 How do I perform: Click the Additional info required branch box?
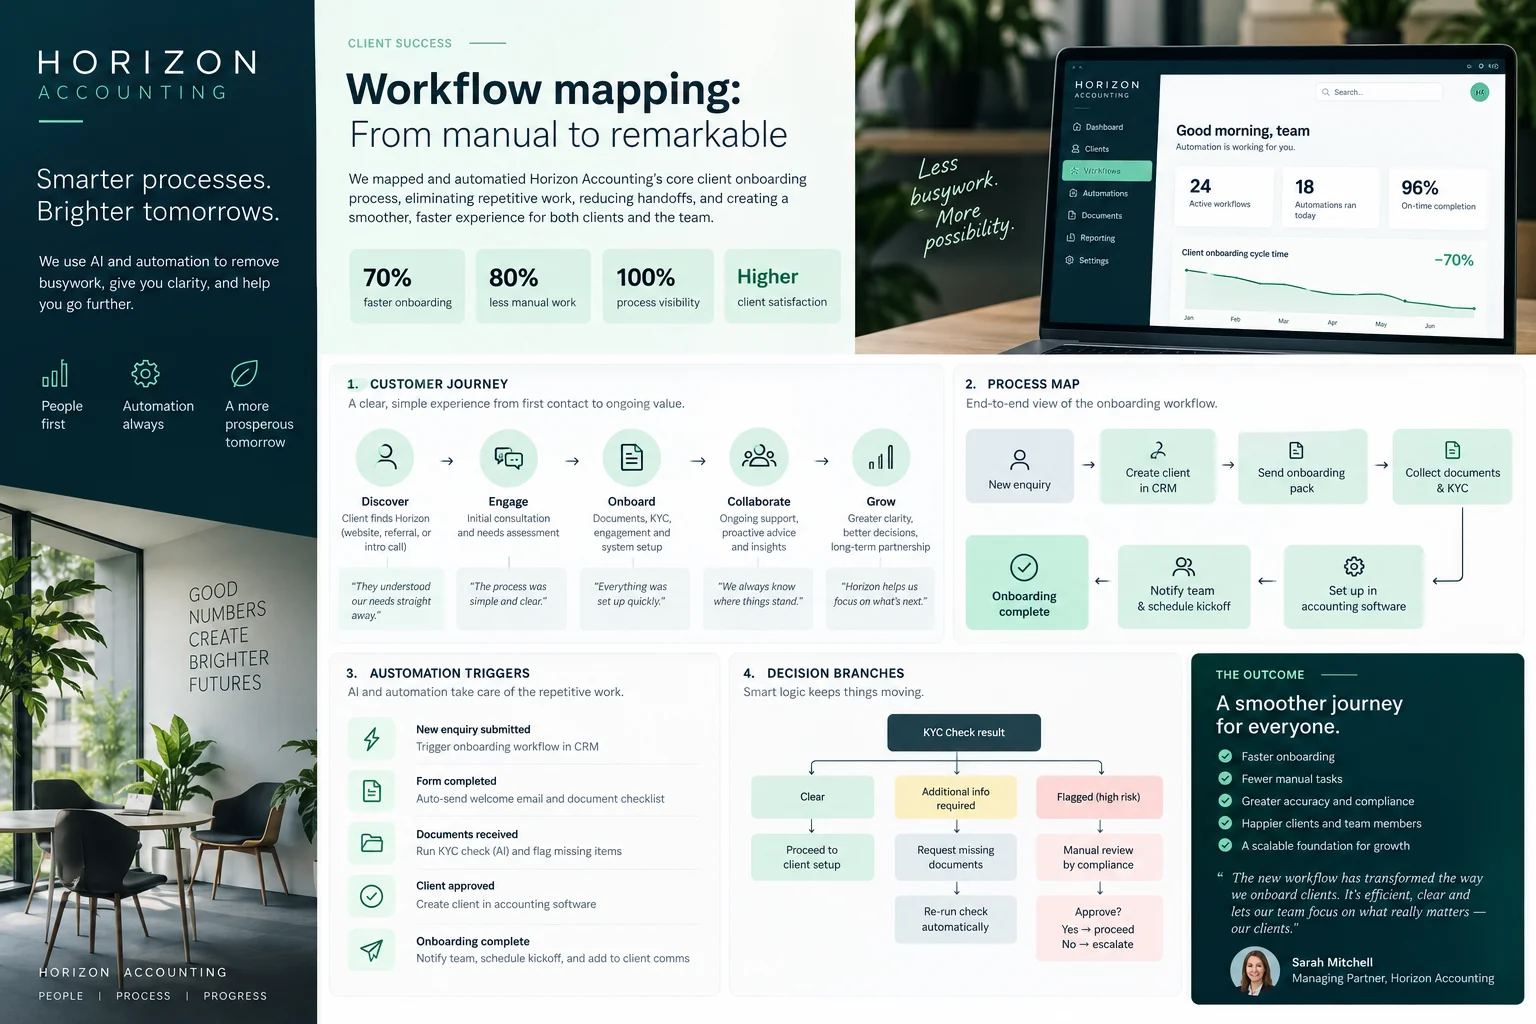click(x=956, y=797)
